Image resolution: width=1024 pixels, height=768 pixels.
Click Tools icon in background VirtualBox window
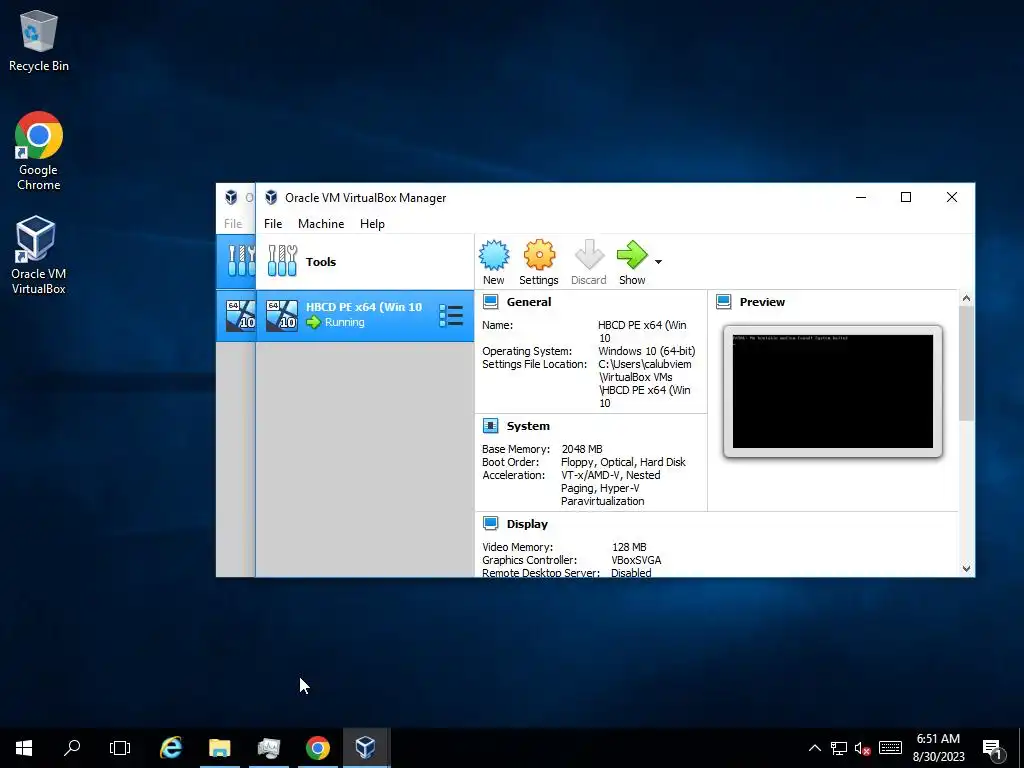(241, 261)
